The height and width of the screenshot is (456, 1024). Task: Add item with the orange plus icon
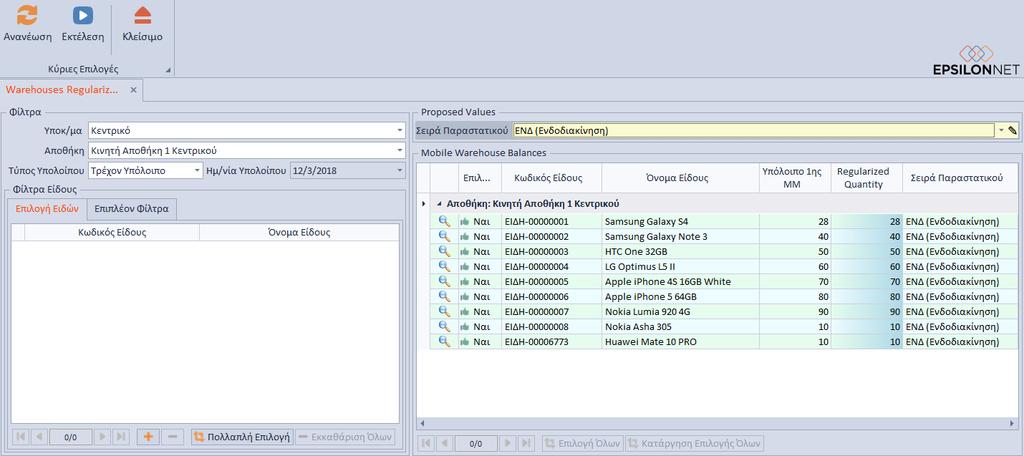tap(148, 437)
